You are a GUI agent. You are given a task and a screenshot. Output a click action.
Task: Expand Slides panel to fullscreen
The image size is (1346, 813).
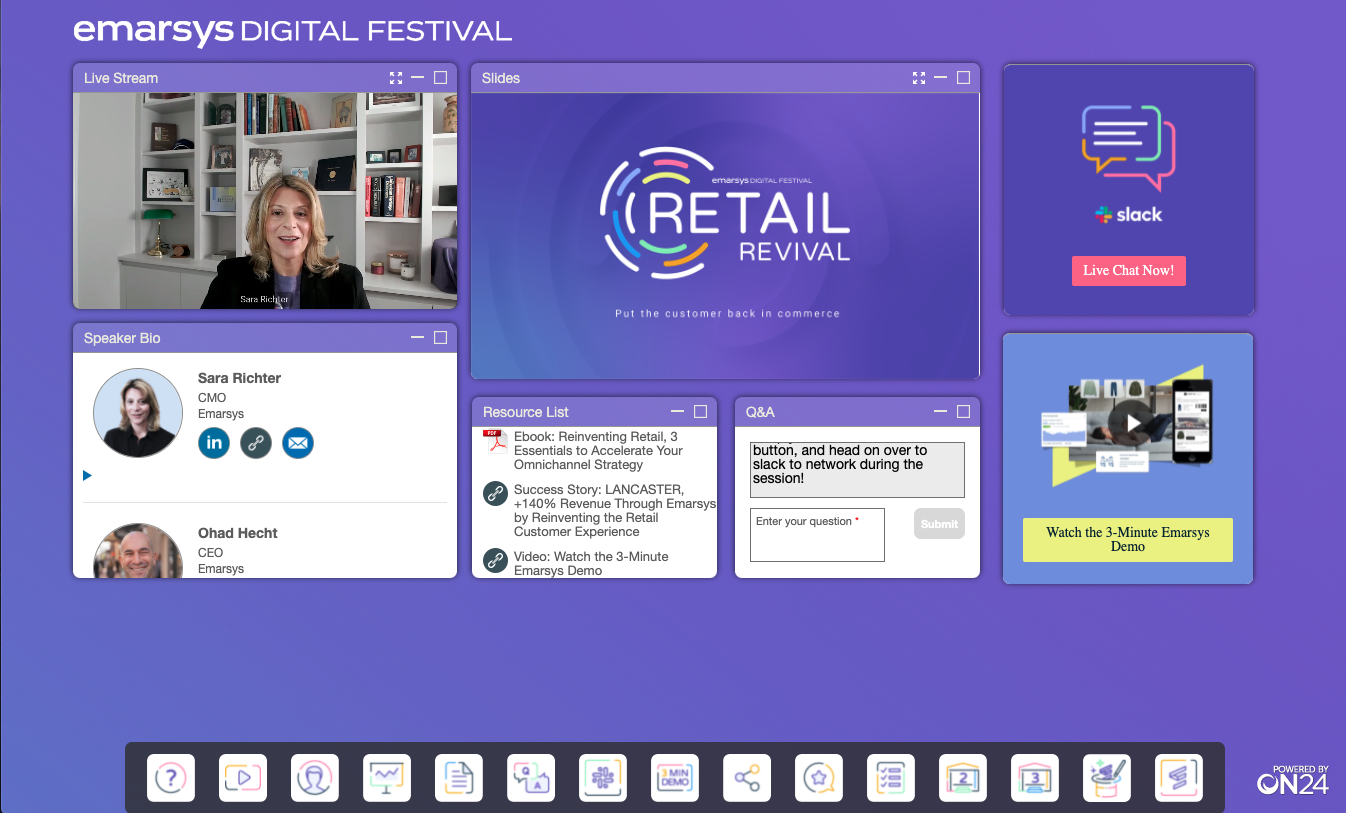[x=919, y=78]
